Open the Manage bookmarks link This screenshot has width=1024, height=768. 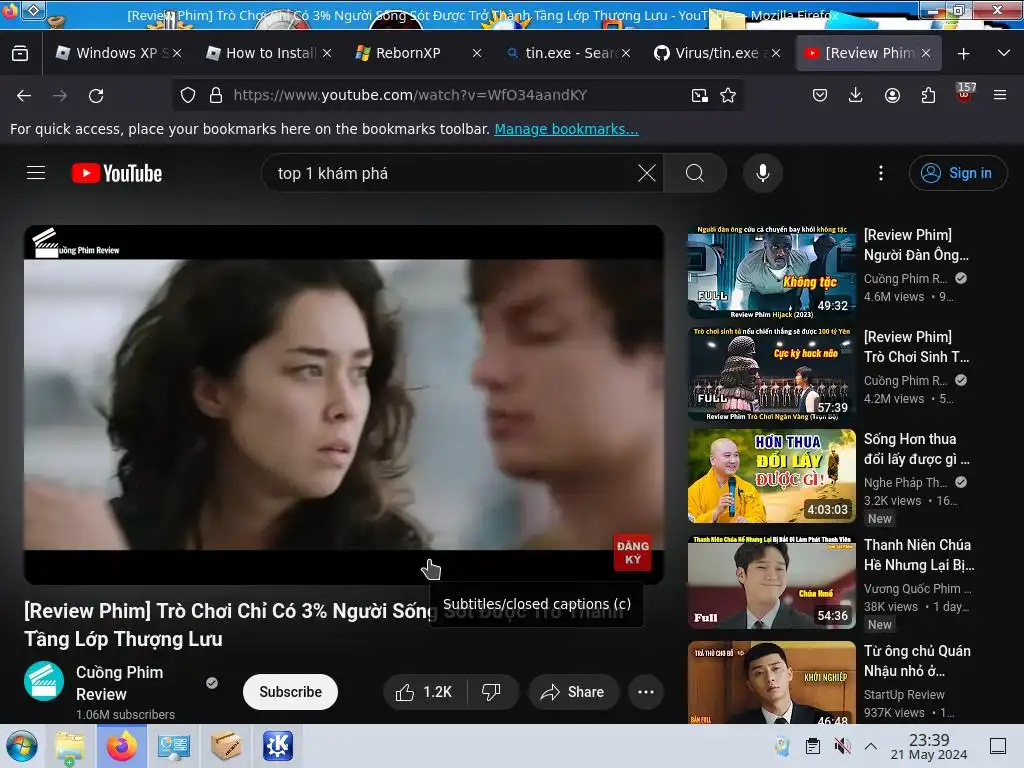coord(566,129)
